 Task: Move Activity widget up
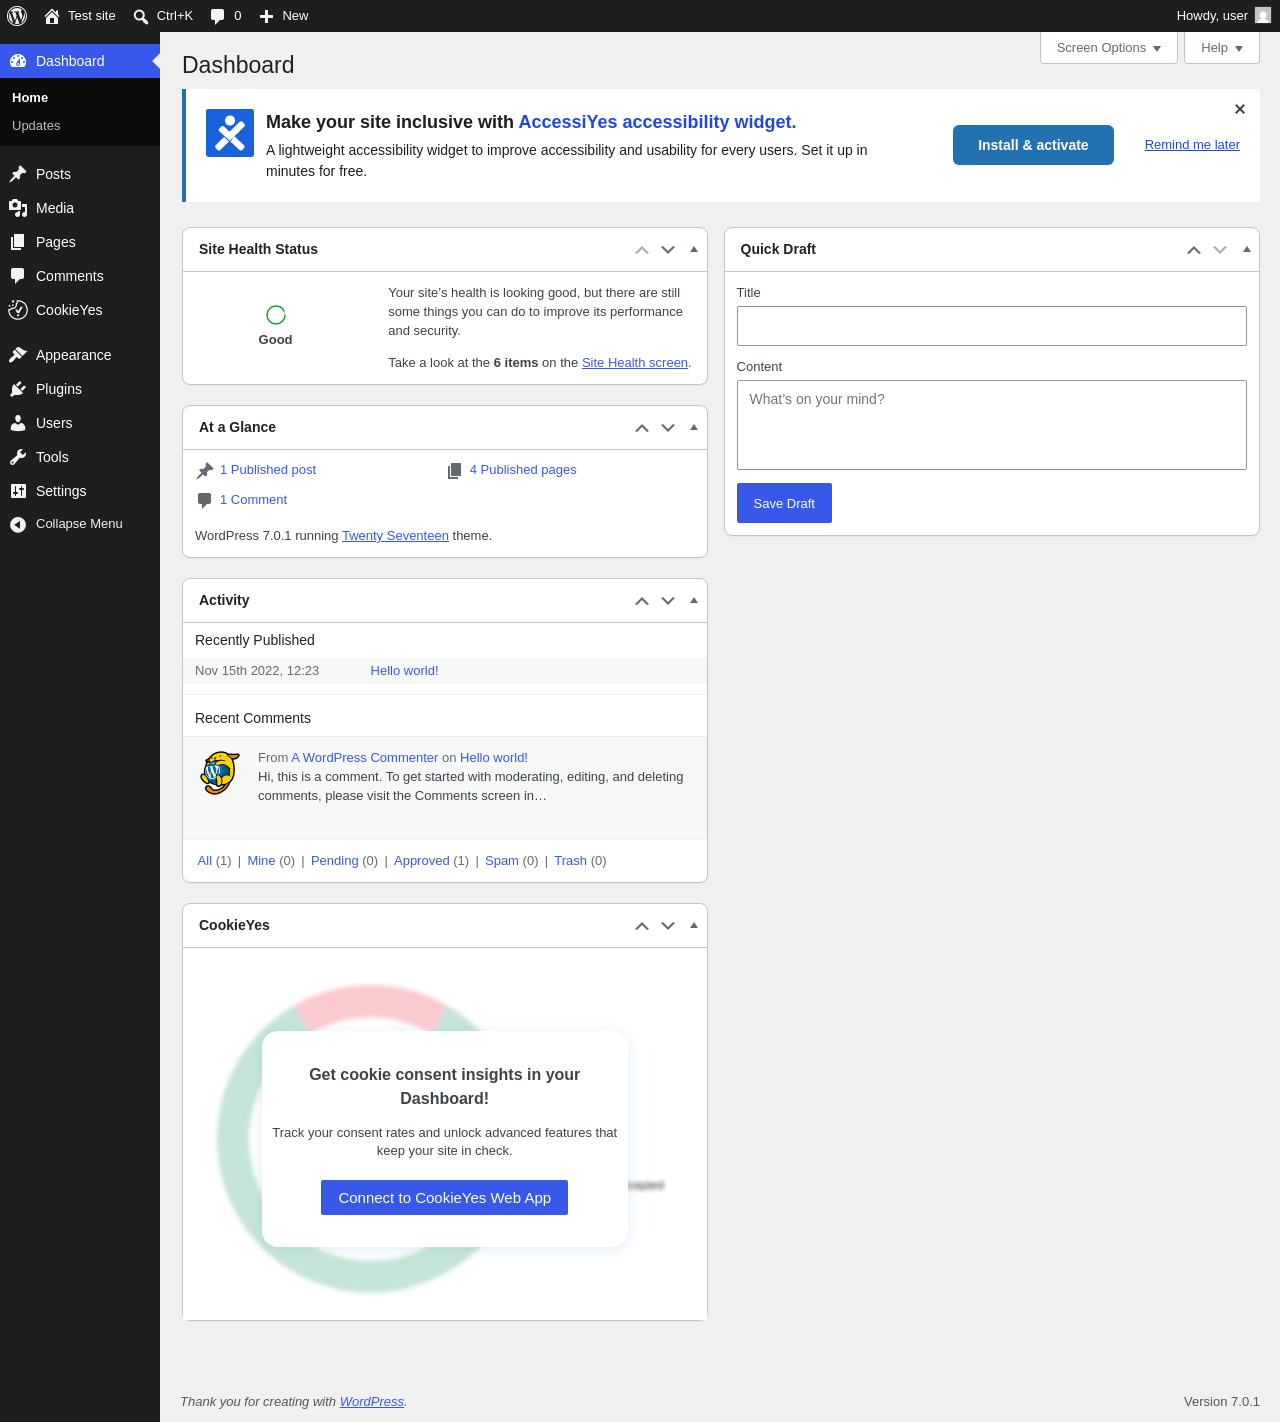(x=642, y=601)
